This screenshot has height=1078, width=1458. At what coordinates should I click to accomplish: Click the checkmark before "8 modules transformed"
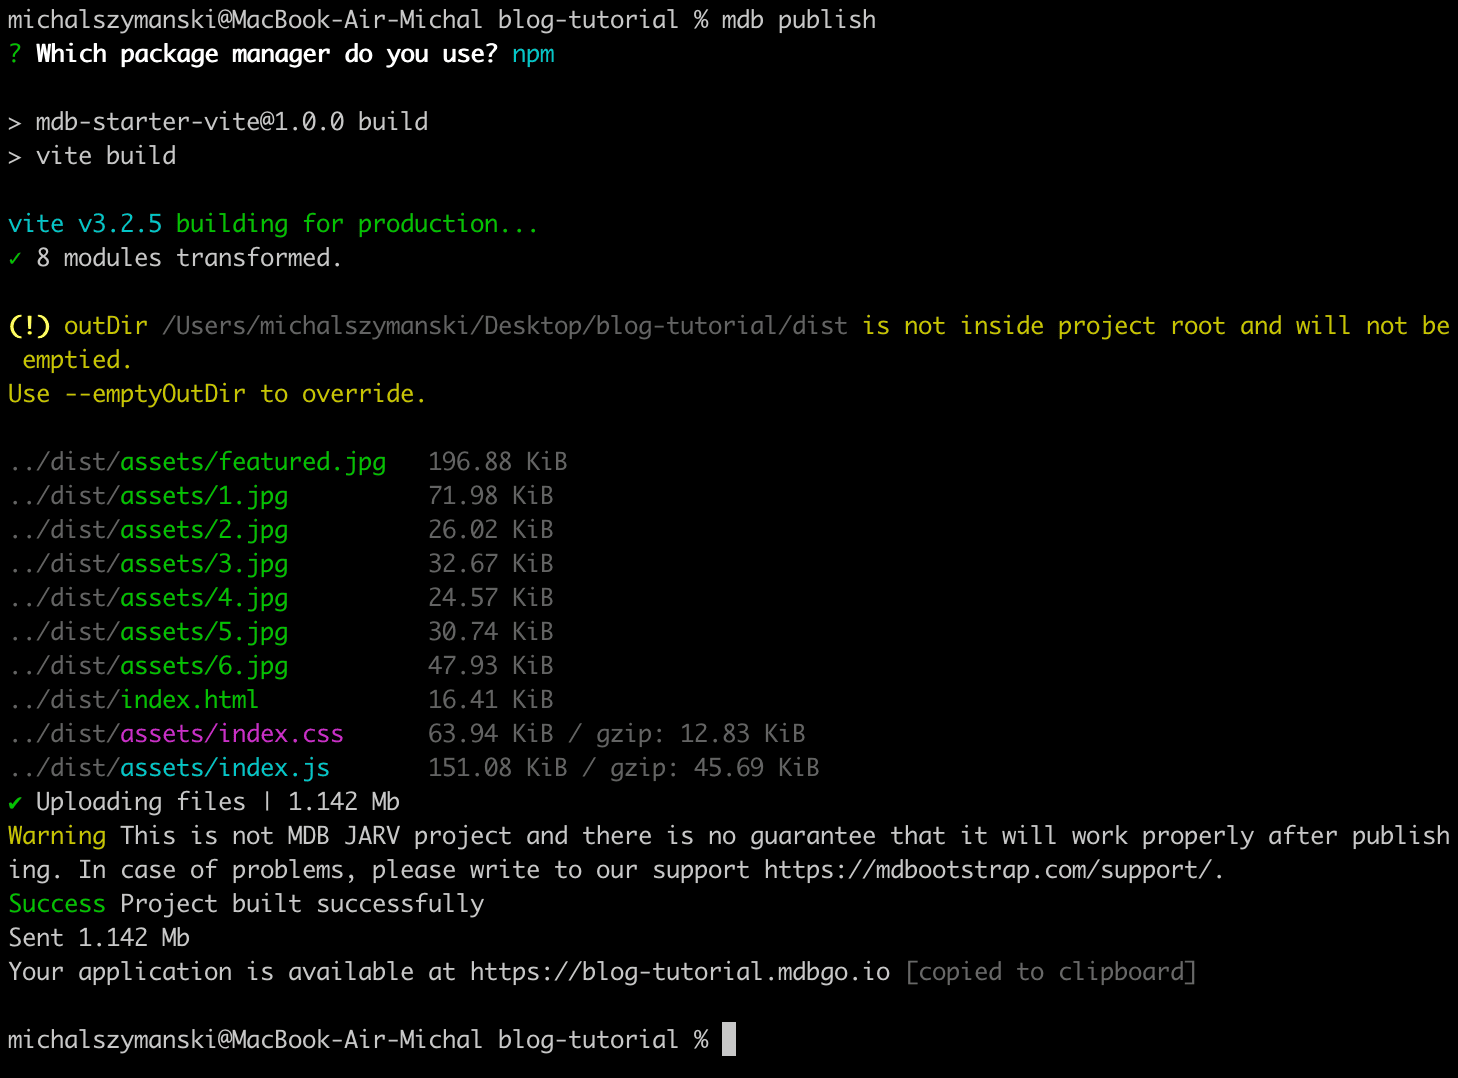(15, 258)
